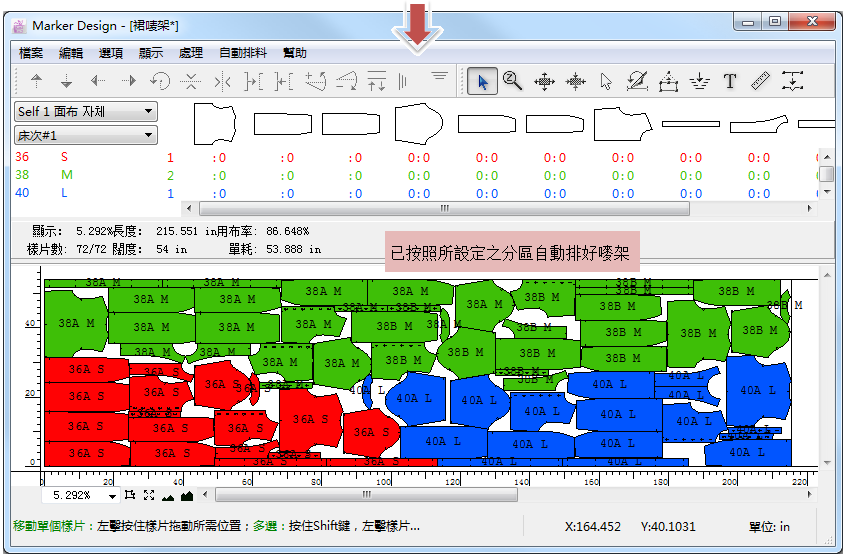Click the hollow arrow pointer tool
The image size is (846, 557).
(606, 82)
